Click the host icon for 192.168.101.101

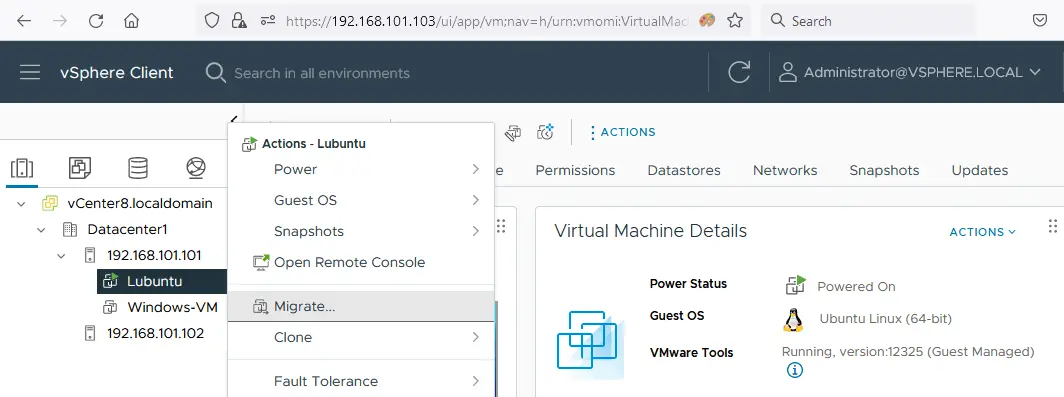(90, 255)
